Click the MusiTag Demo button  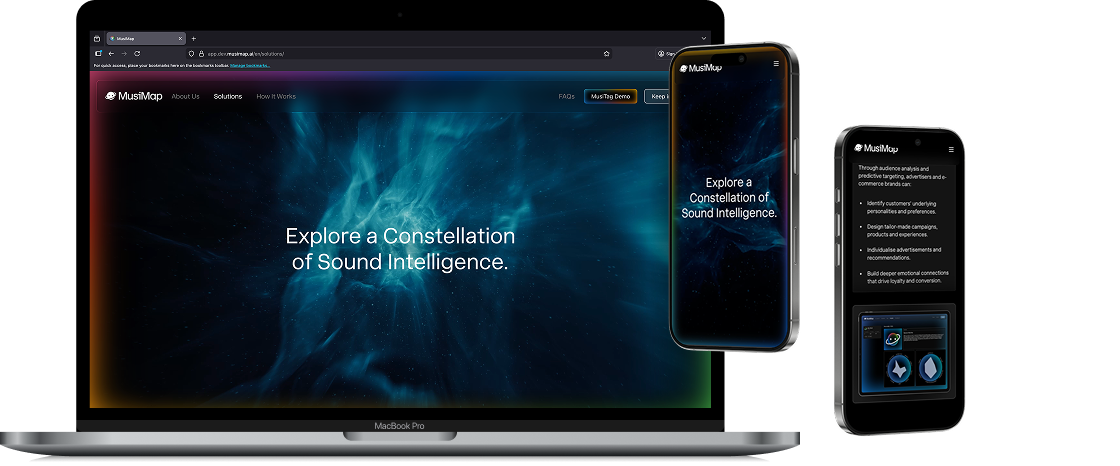(x=611, y=96)
